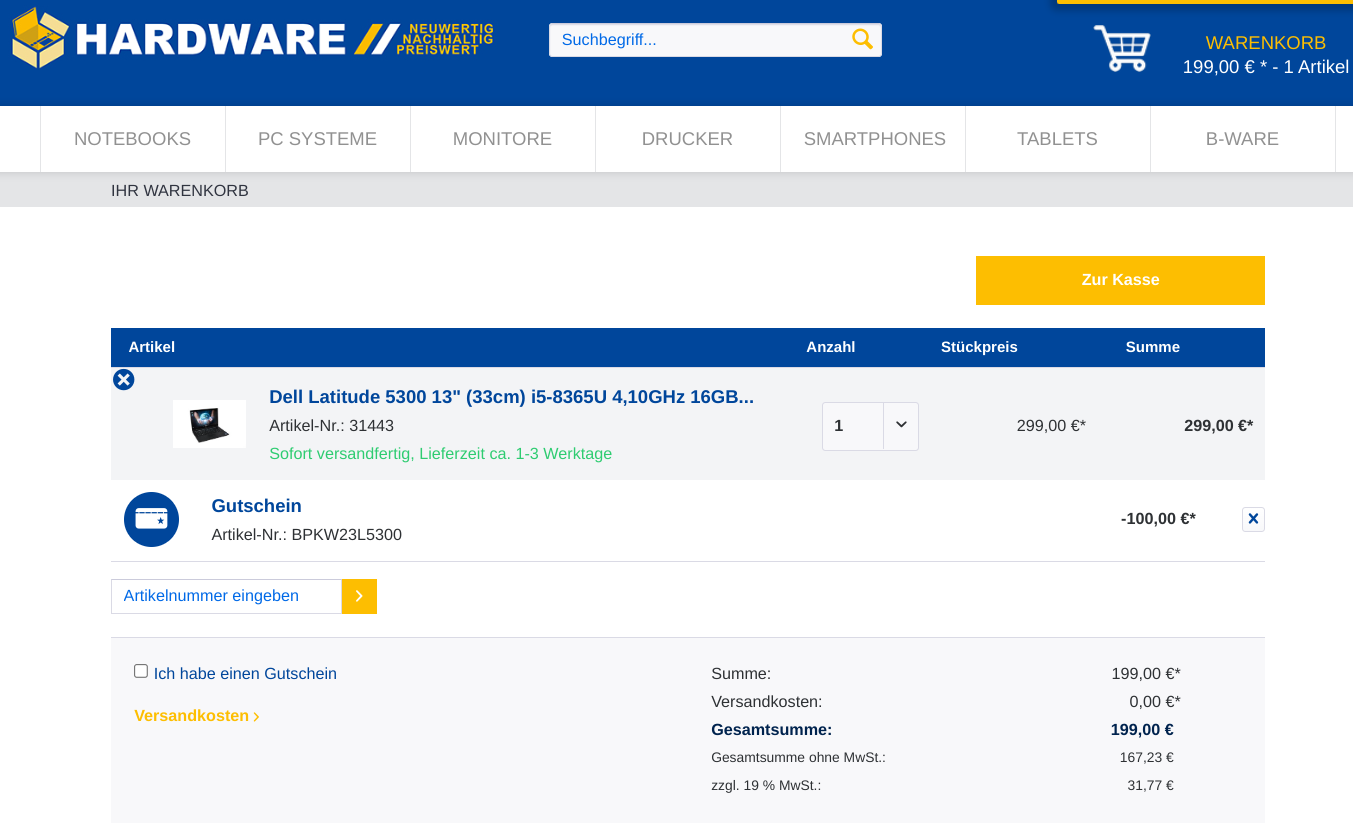Image resolution: width=1353 pixels, height=834 pixels.
Task: Focus the 'Artikelnummer eingeben' field
Action: (x=227, y=596)
